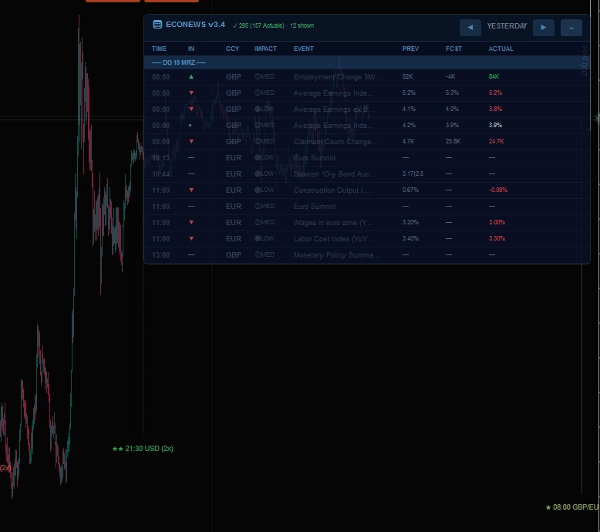Click the ECONEWS calendar icon in panel header
The height and width of the screenshot is (532, 600).
158,24
